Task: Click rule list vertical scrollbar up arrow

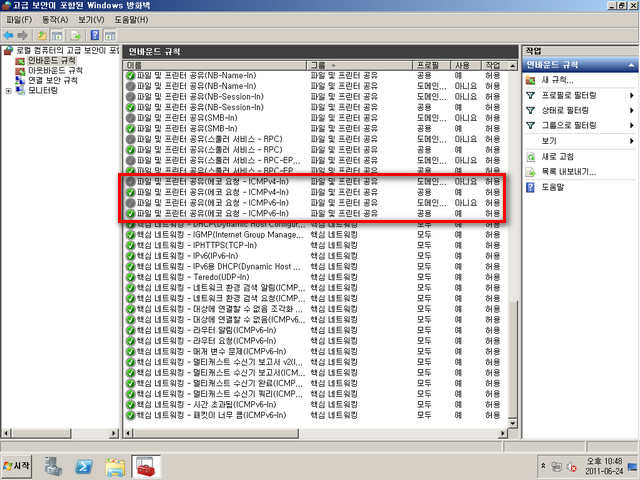Action: 513,65
